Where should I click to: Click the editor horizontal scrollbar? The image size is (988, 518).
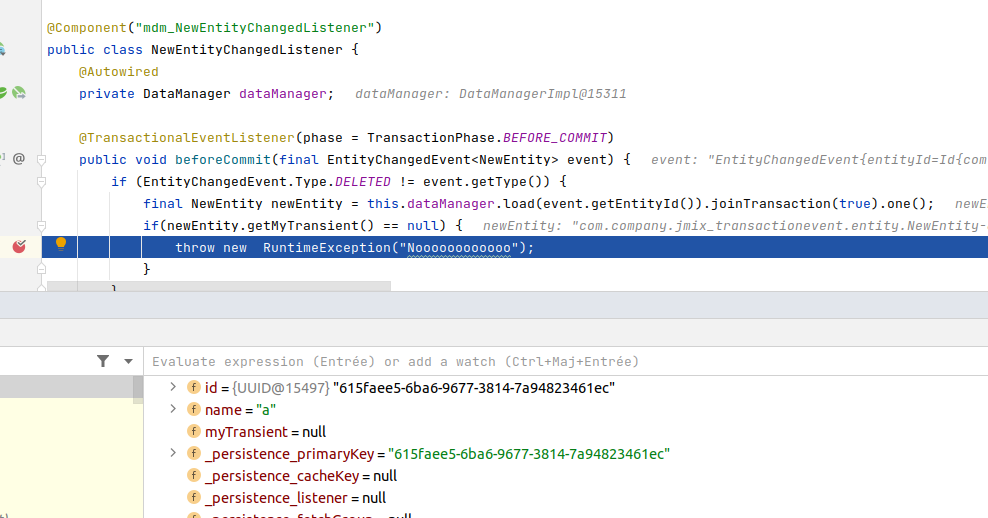[x=219, y=286]
